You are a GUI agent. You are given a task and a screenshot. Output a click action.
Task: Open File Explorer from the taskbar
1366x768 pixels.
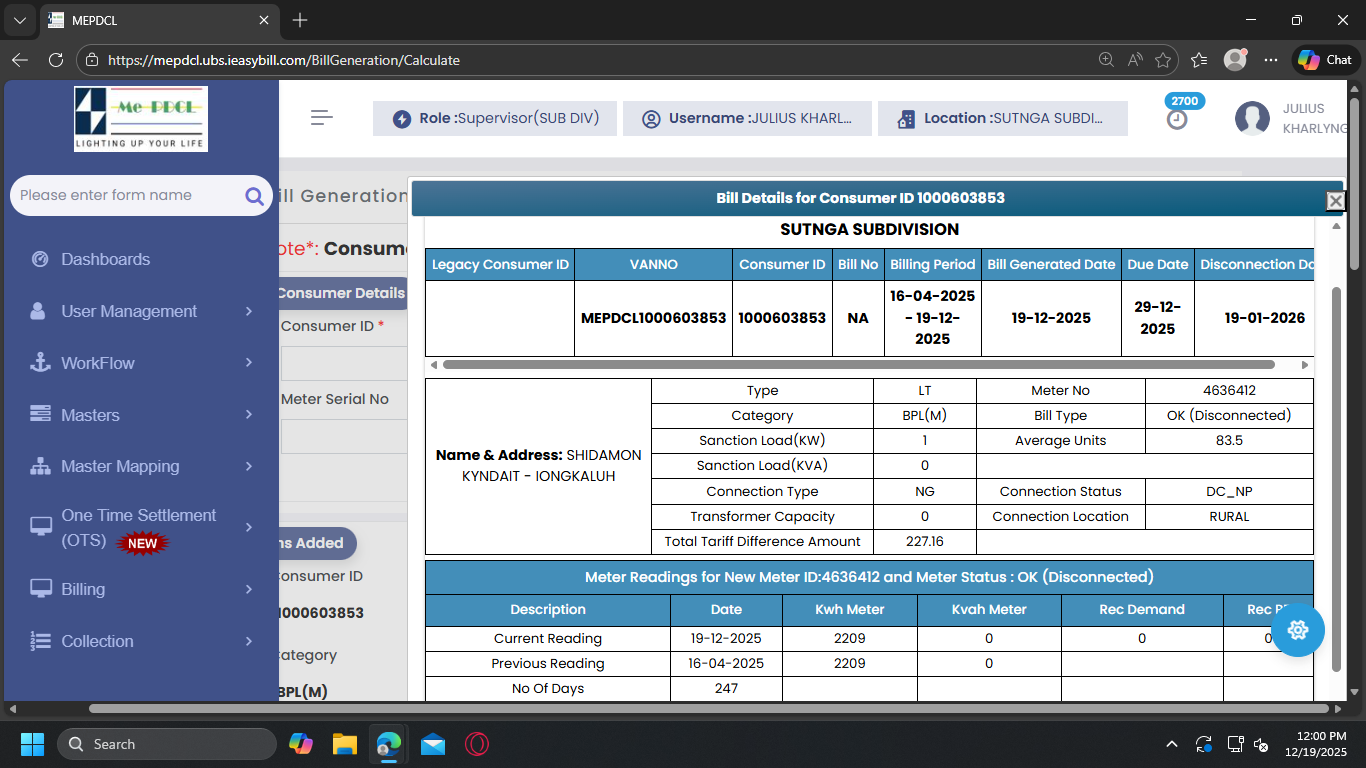point(345,744)
